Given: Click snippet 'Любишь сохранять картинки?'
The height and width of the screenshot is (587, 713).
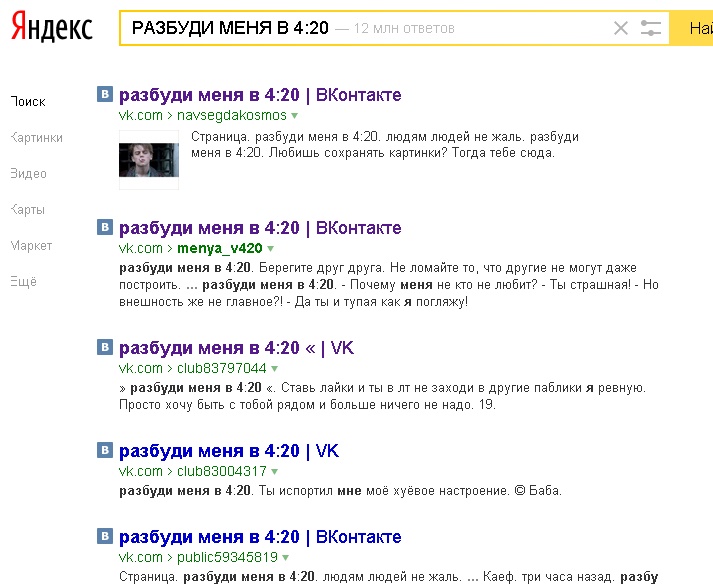Looking at the screenshot, I should (x=358, y=153).
